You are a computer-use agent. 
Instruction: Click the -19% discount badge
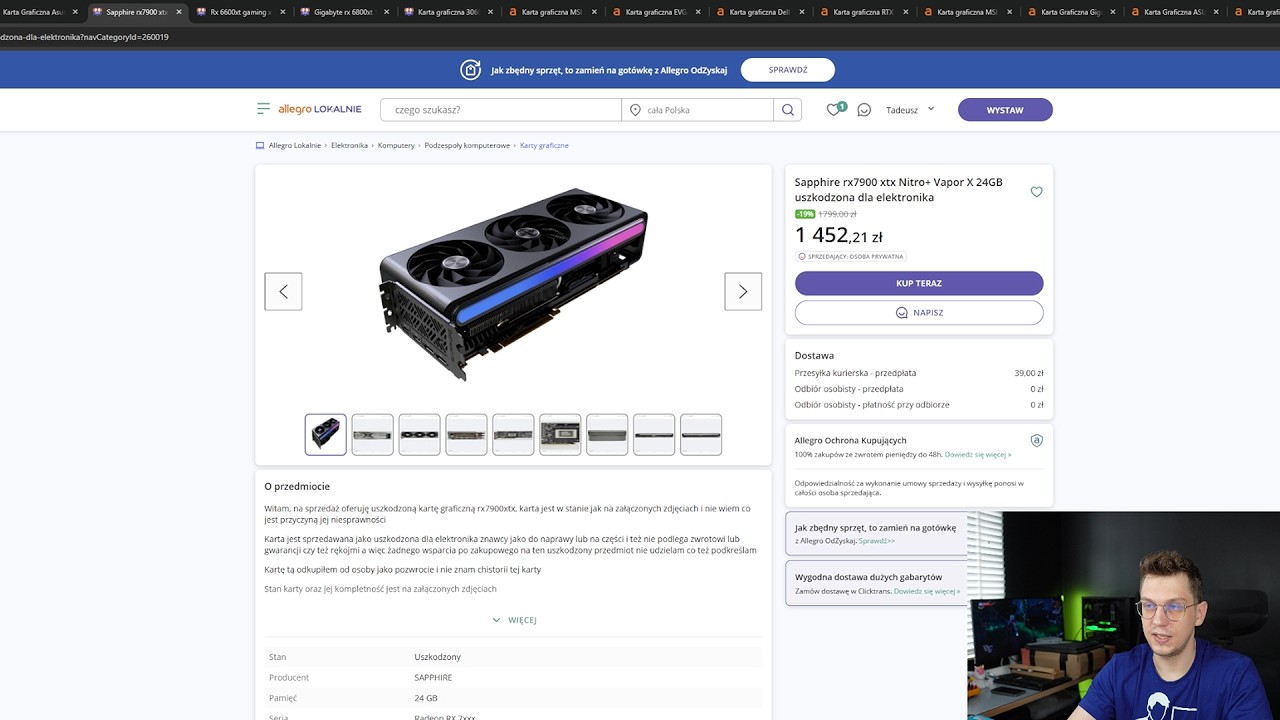[805, 214]
